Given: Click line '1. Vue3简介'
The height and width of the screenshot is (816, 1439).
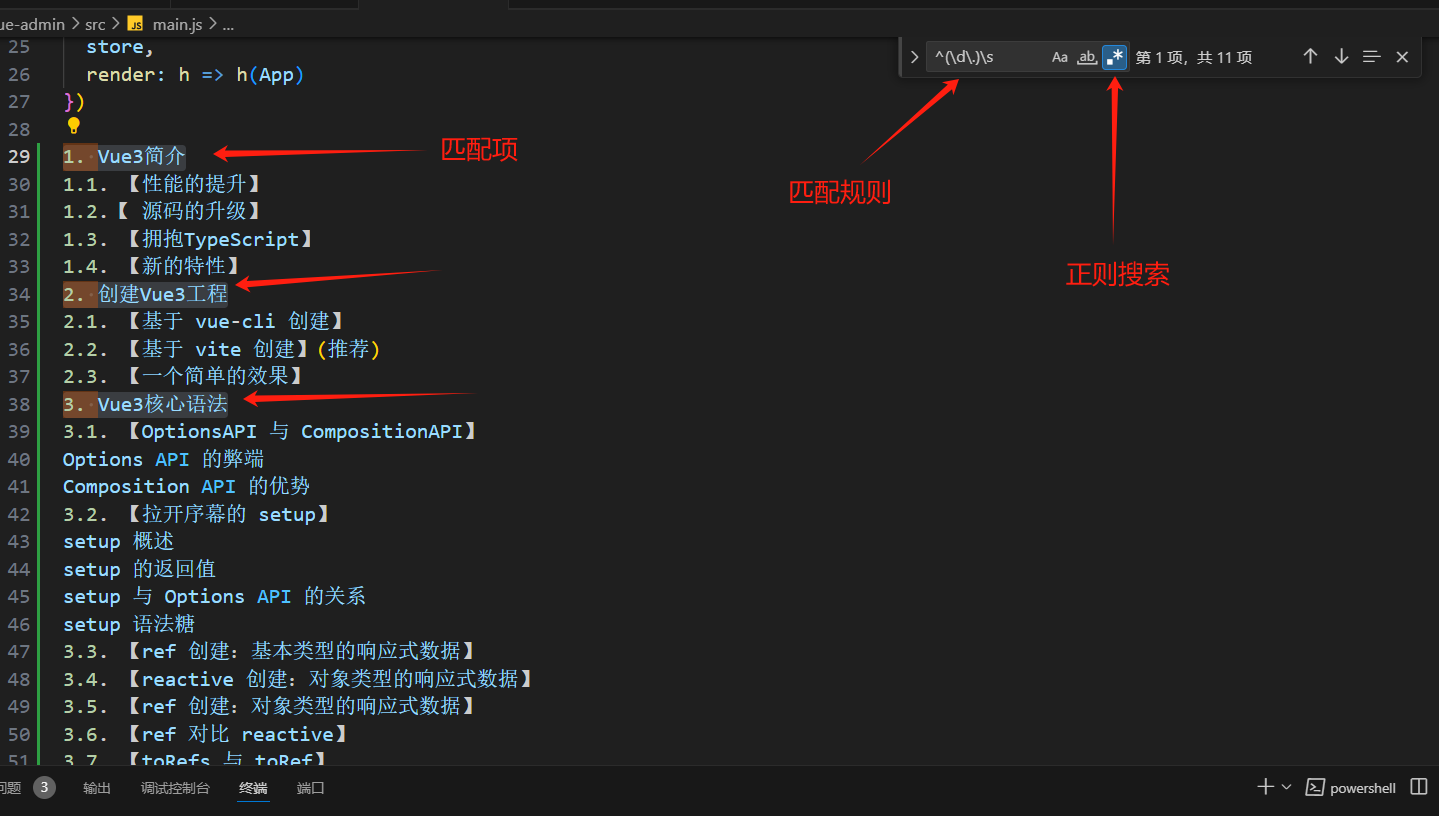Looking at the screenshot, I should [124, 156].
